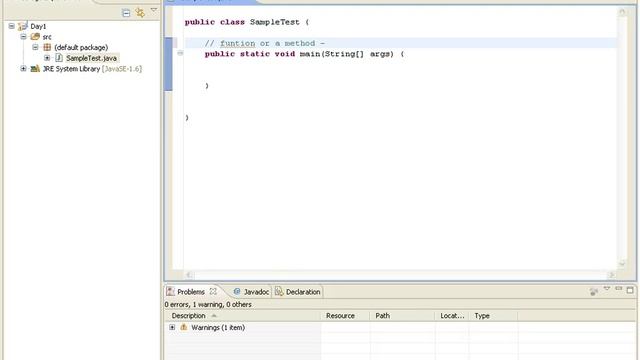Viewport: 640px width, 360px height.
Task: Collapse the default package node
Action: click(x=35, y=47)
